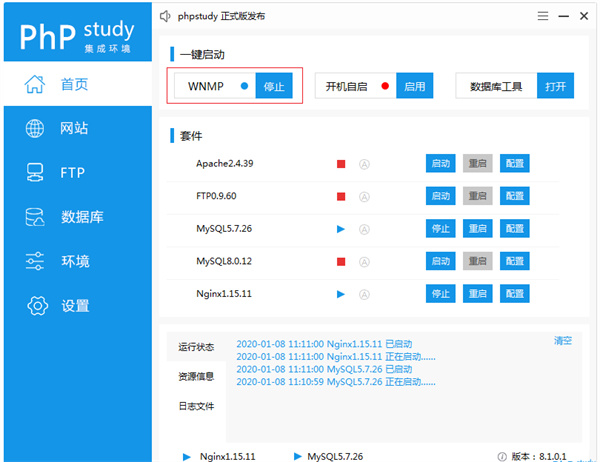Switch to the 数据库 section

click(x=82, y=217)
